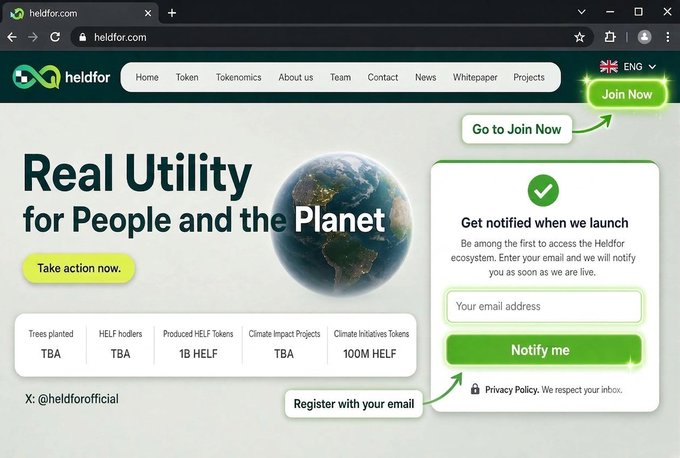This screenshot has height=458, width=680.
Task: Click the address bar URL heldfor.com
Action: point(120,37)
